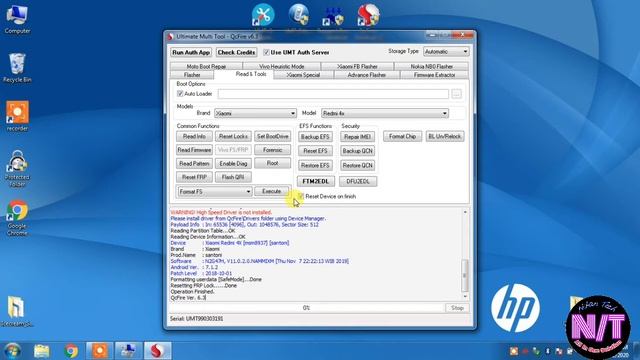The image size is (640, 360).
Task: Open the Storage Type dropdown
Action: [x=446, y=52]
